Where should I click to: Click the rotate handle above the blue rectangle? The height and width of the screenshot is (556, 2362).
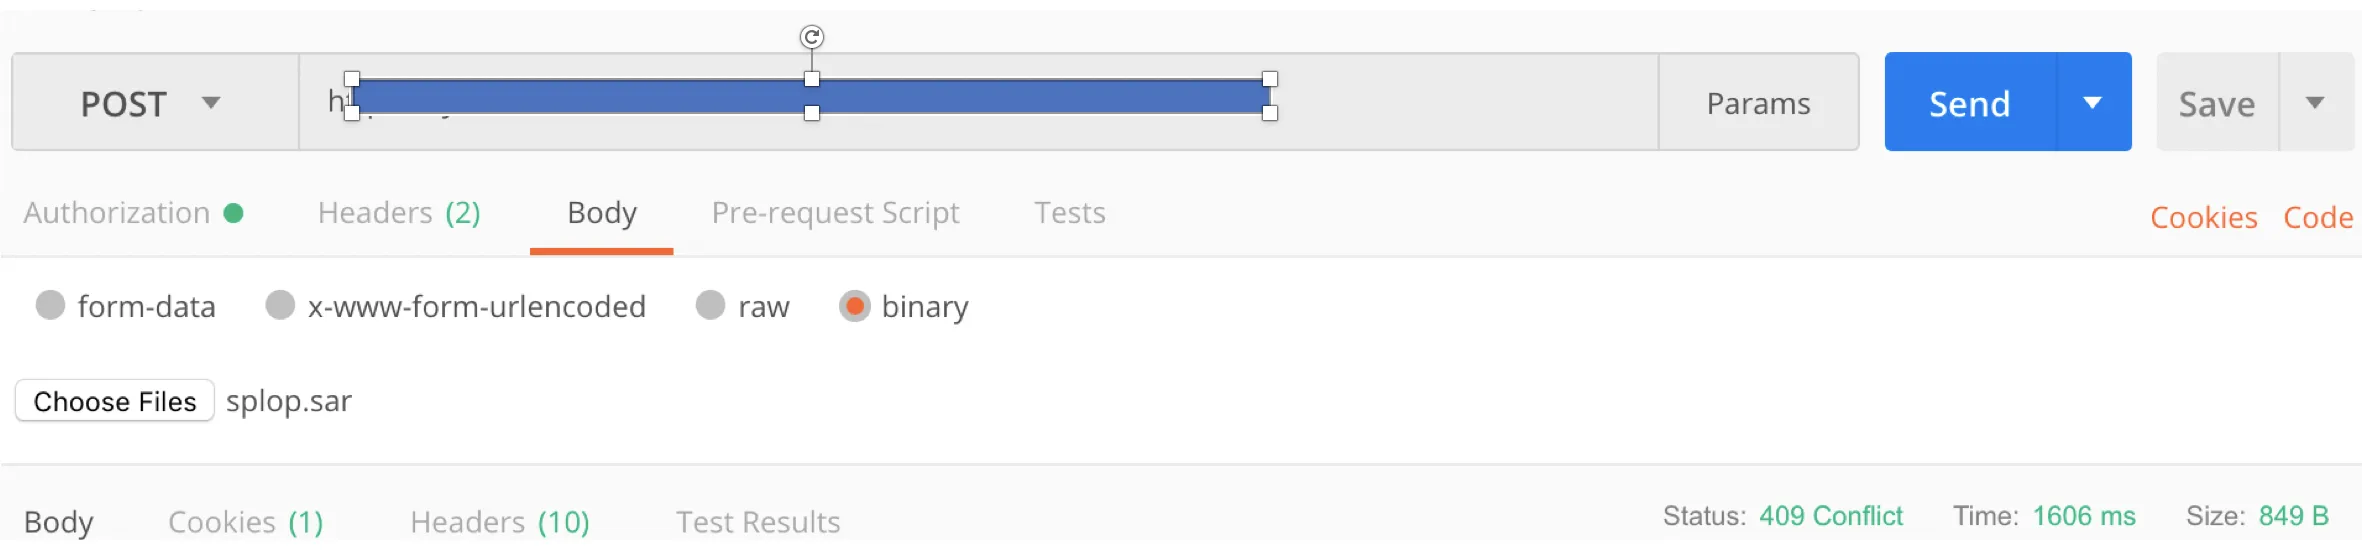coord(812,37)
